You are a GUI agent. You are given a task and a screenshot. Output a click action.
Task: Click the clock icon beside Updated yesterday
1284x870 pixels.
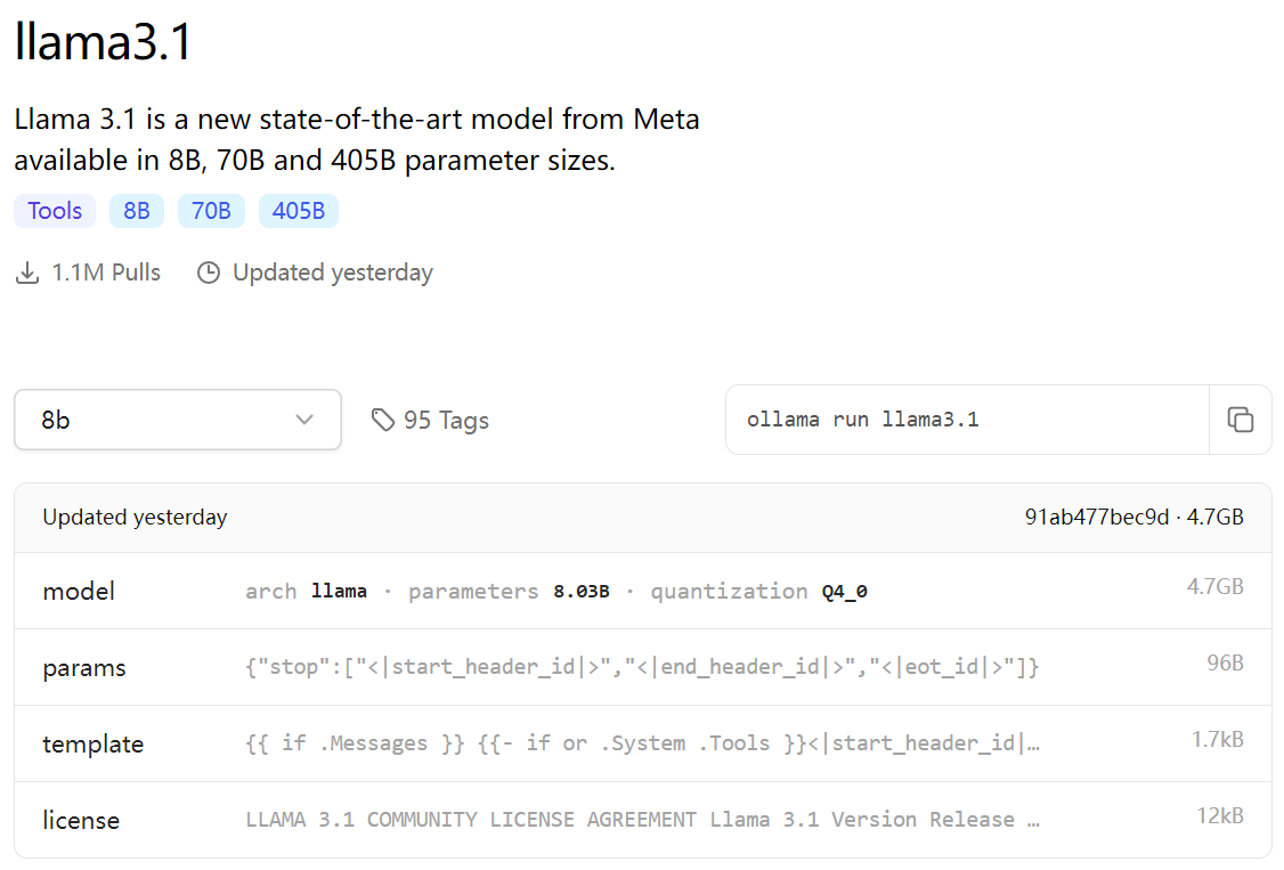pos(208,272)
